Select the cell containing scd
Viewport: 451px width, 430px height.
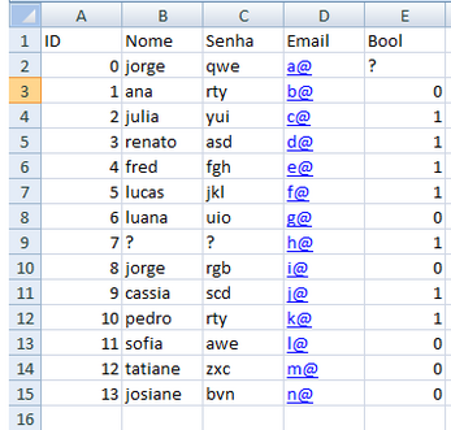click(243, 293)
